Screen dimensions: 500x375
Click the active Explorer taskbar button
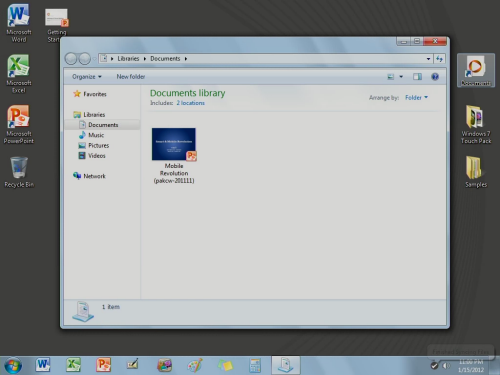tap(286, 365)
